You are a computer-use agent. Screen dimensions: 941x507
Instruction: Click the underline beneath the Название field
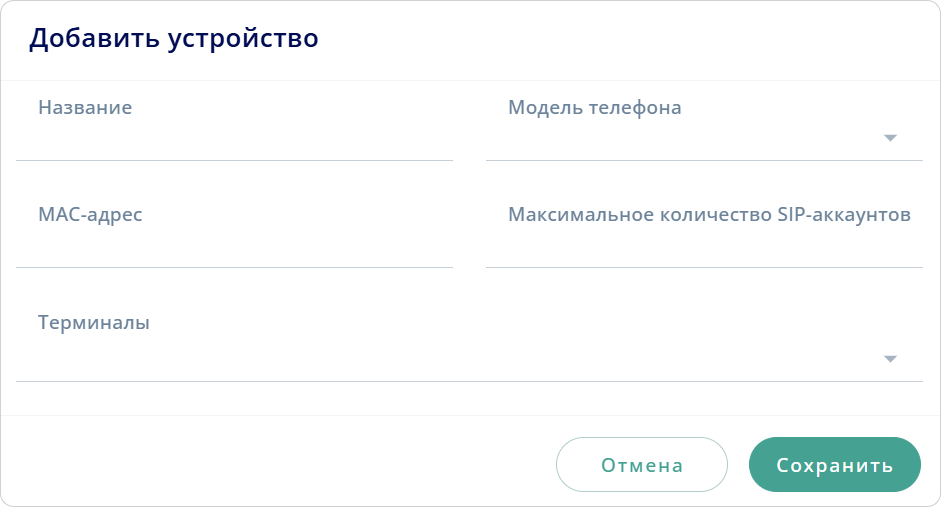point(234,160)
